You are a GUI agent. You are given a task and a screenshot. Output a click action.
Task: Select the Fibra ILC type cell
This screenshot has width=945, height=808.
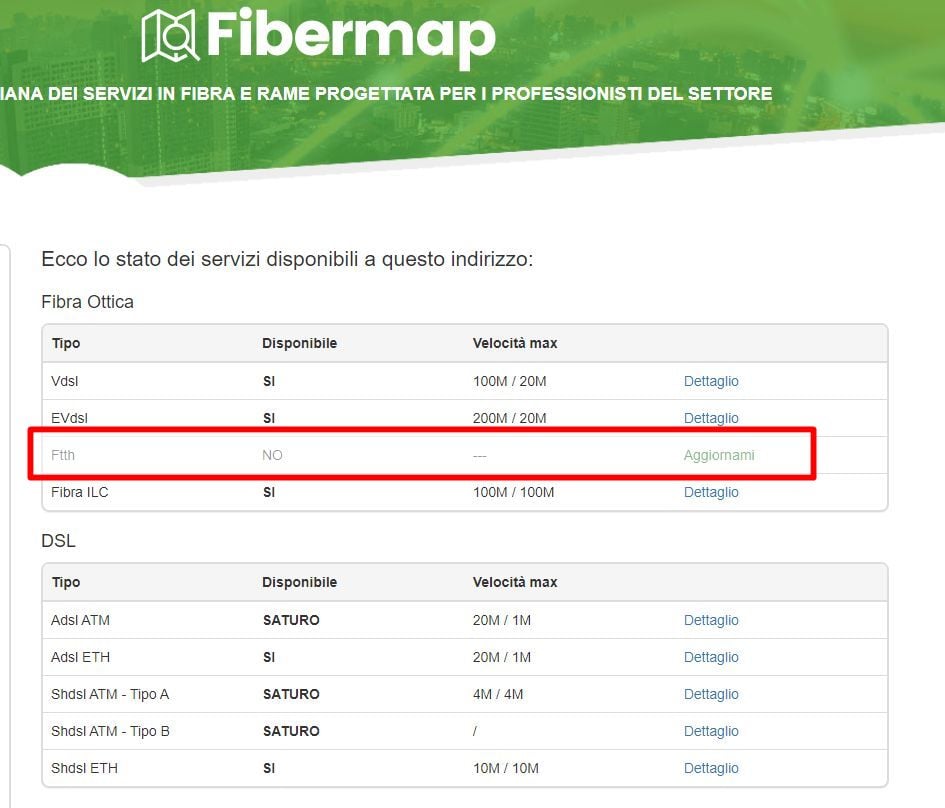(x=80, y=492)
